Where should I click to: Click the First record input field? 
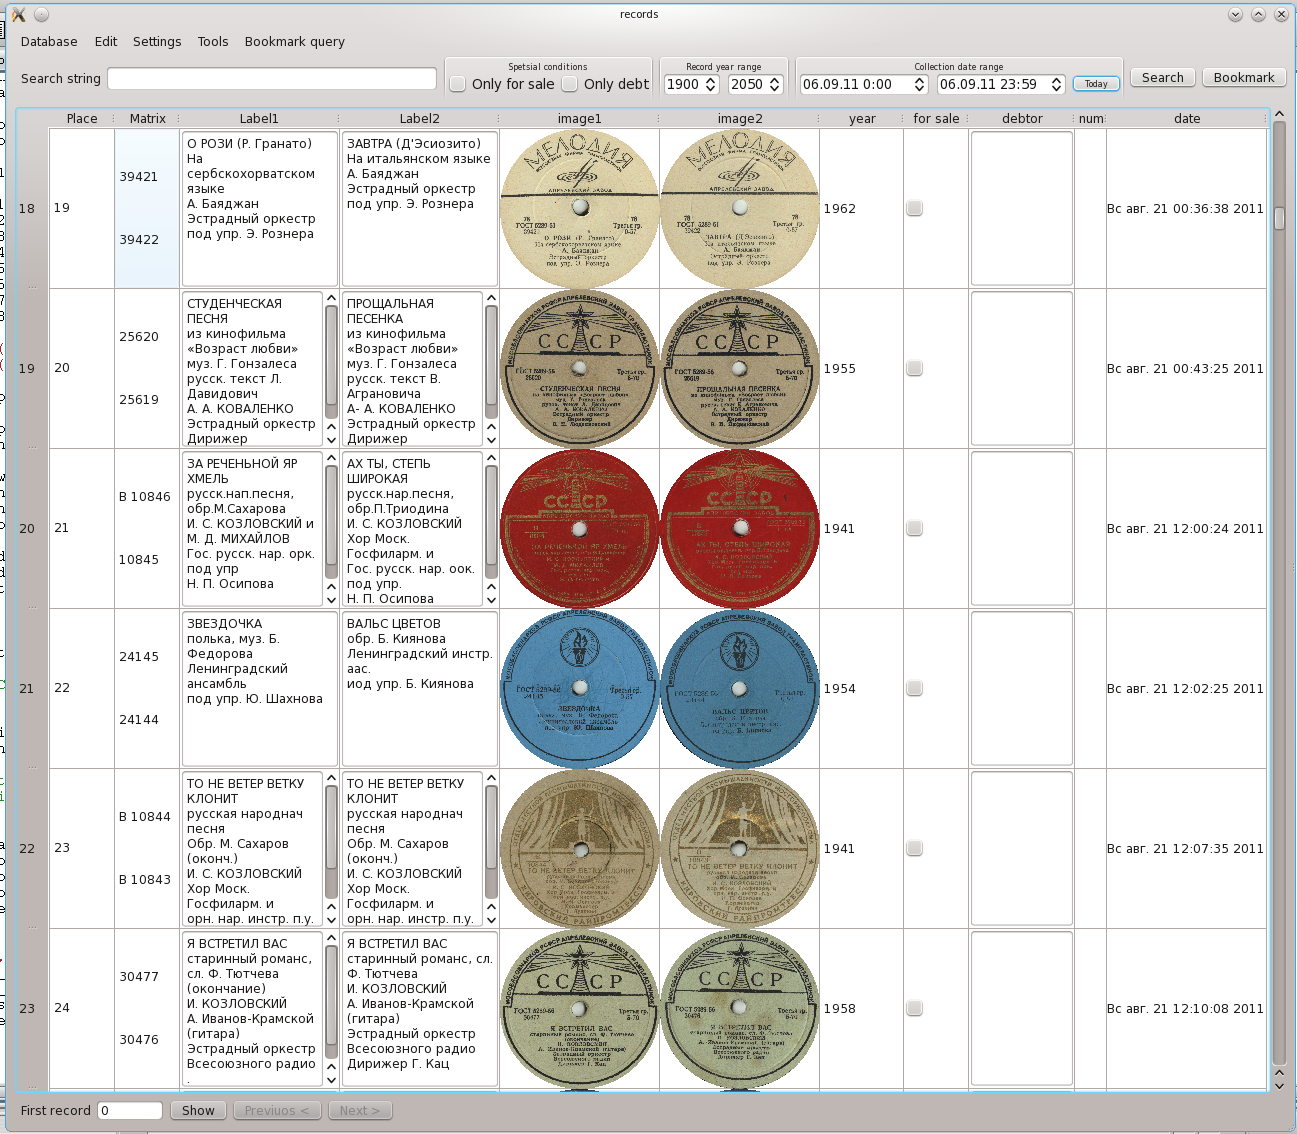[130, 1110]
